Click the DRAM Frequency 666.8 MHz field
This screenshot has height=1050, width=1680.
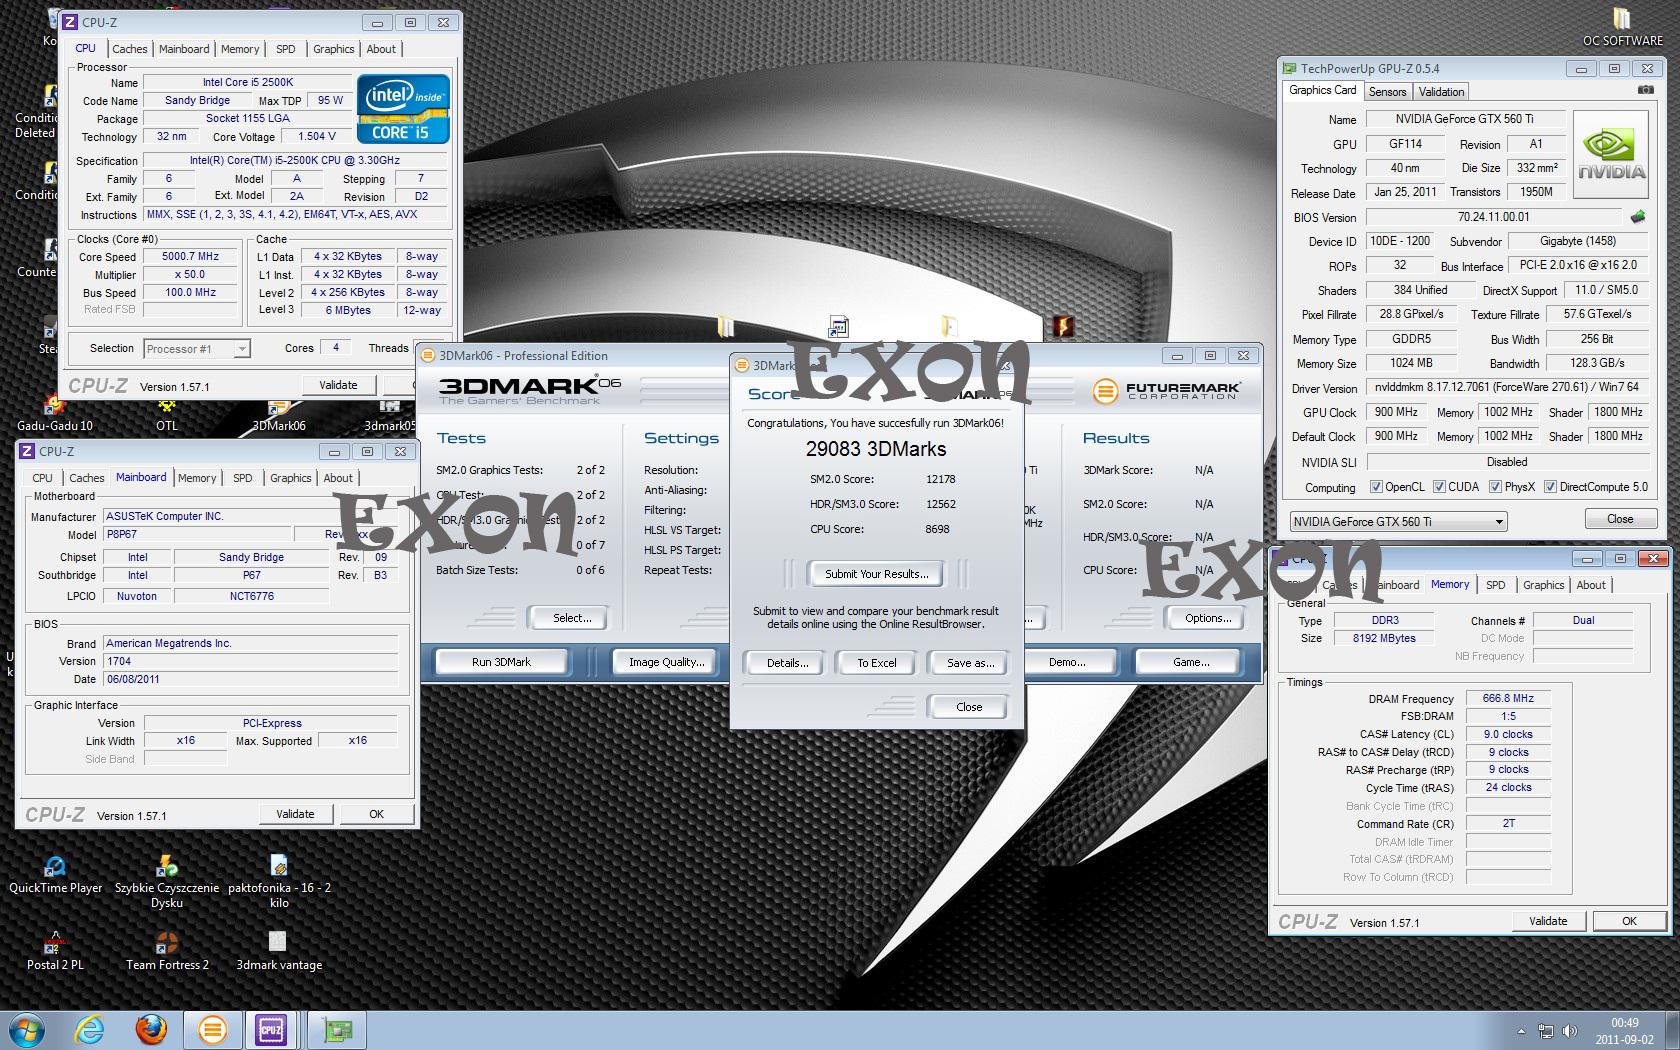(x=1508, y=698)
